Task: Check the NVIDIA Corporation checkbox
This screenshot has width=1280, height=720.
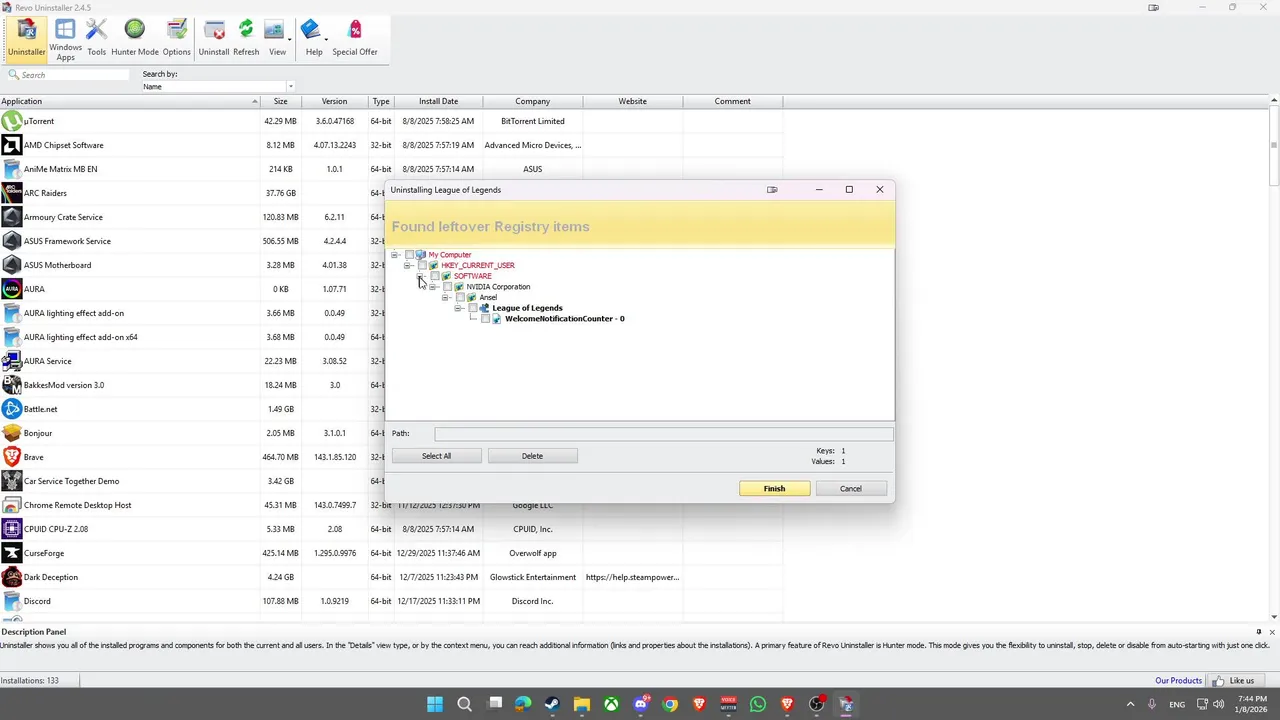Action: pyautogui.click(x=448, y=287)
